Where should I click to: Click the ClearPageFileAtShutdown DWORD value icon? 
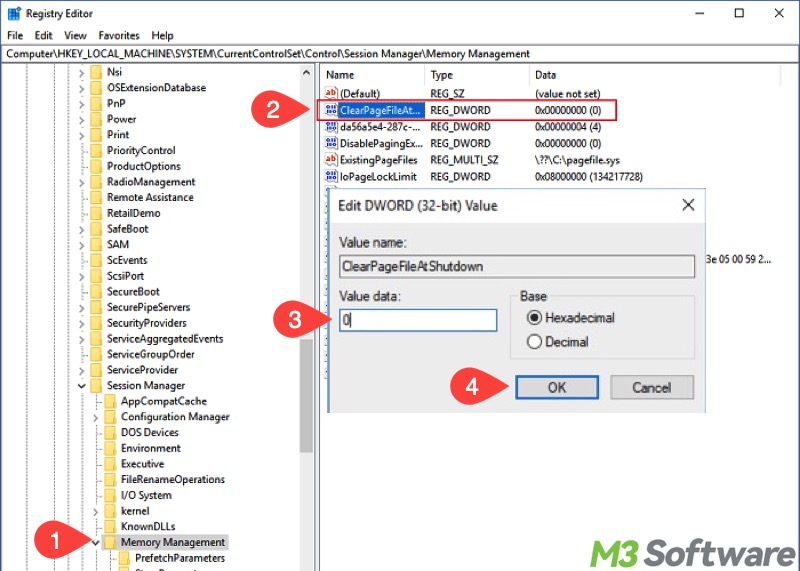[332, 110]
